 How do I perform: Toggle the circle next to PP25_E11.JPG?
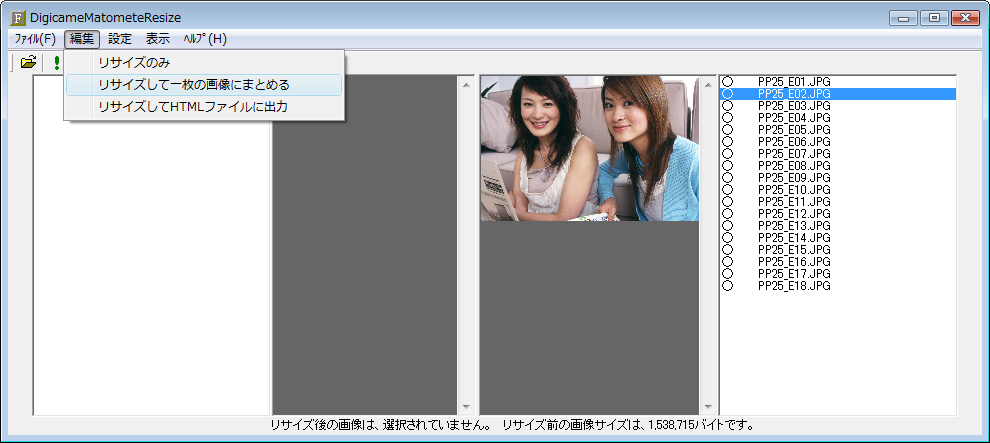point(727,201)
